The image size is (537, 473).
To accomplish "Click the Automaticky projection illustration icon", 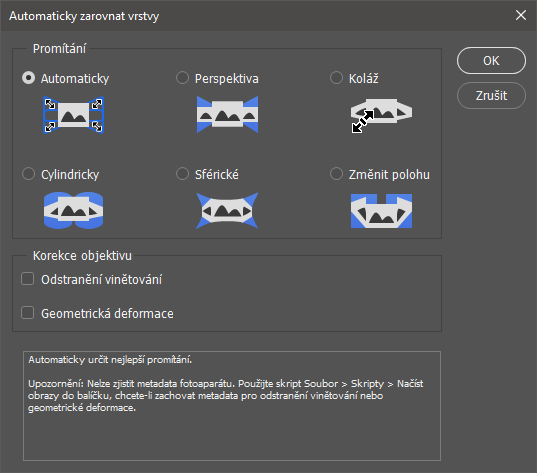I will pos(73,115).
